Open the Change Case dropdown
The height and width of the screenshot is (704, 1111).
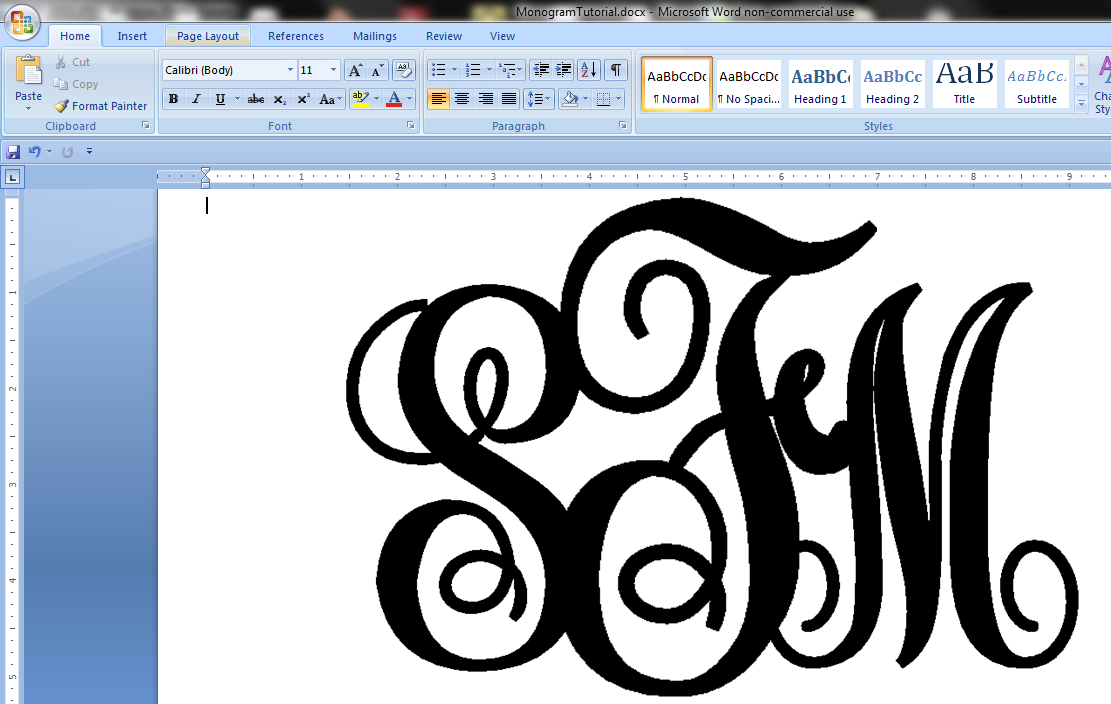[330, 99]
